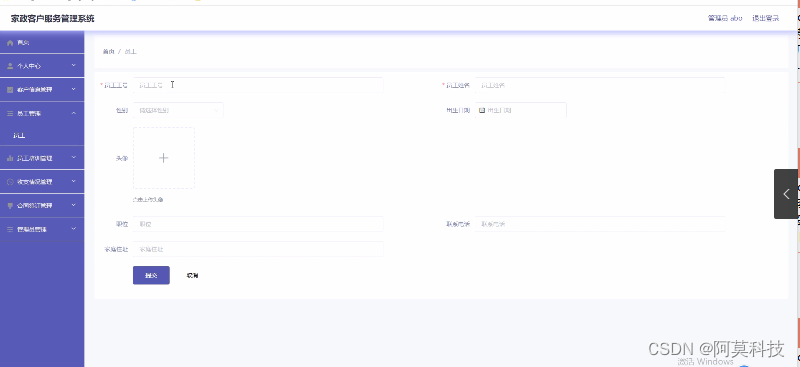Open the 客户信息管理 sidebar menu
This screenshot has height=367, width=800.
point(42,90)
